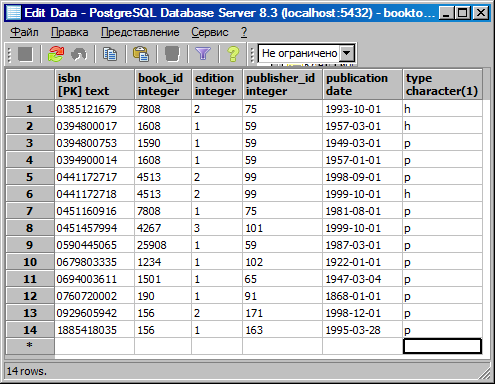This screenshot has height=384, width=495.
Task: Click the resize grip in status bar corner
Action: pos(484,373)
